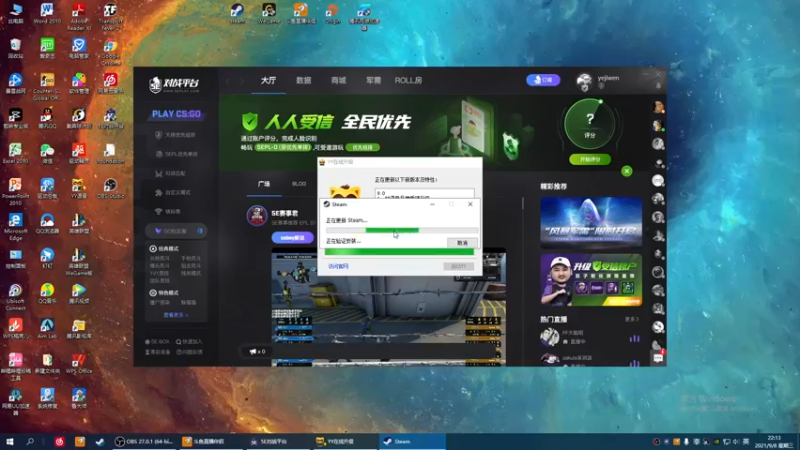
Task: Click PLAY CS:GO button
Action: pos(176,114)
